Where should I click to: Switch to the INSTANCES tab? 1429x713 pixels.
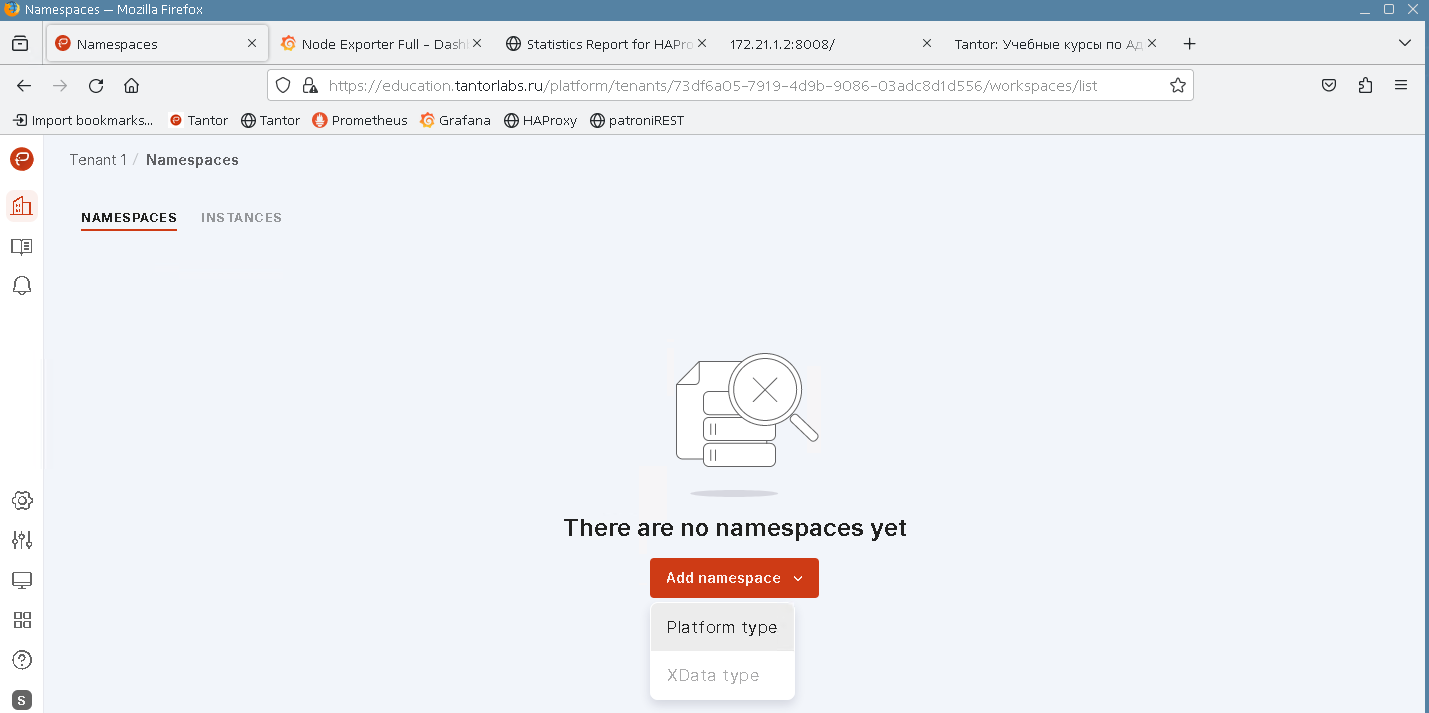241,217
